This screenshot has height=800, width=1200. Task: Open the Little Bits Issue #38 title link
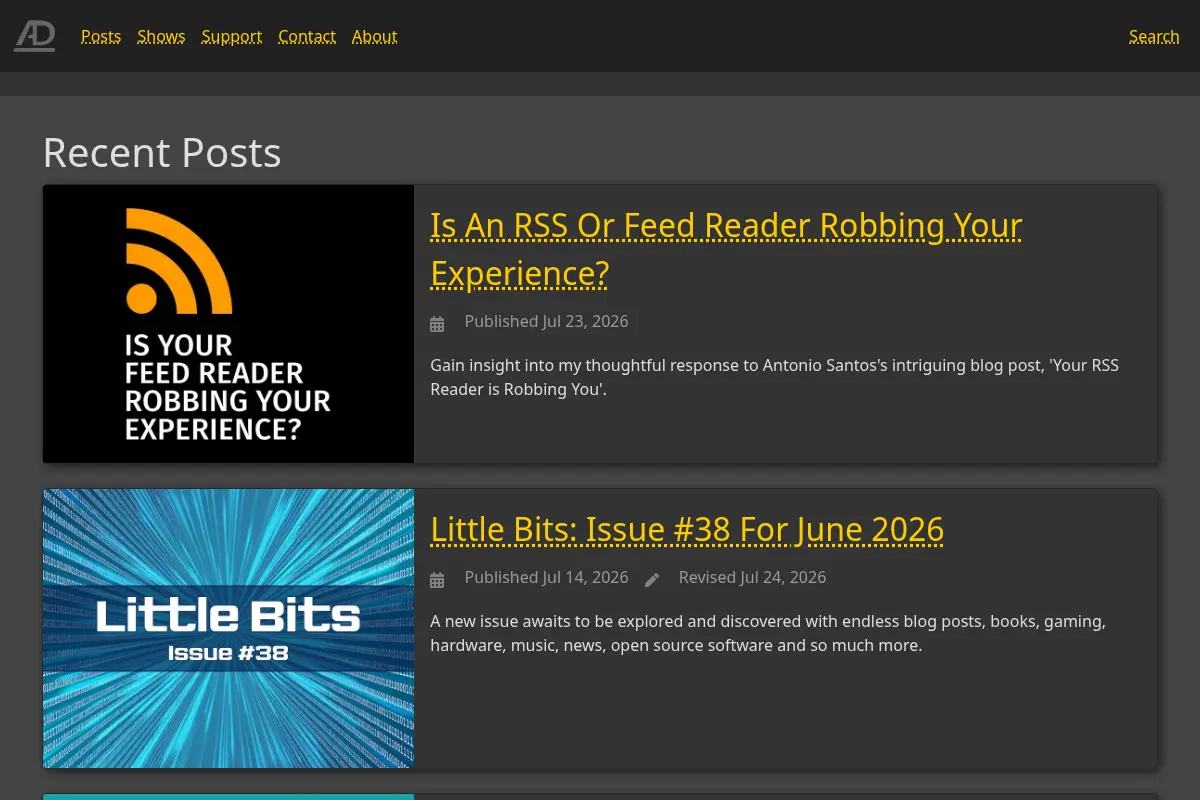coord(687,529)
